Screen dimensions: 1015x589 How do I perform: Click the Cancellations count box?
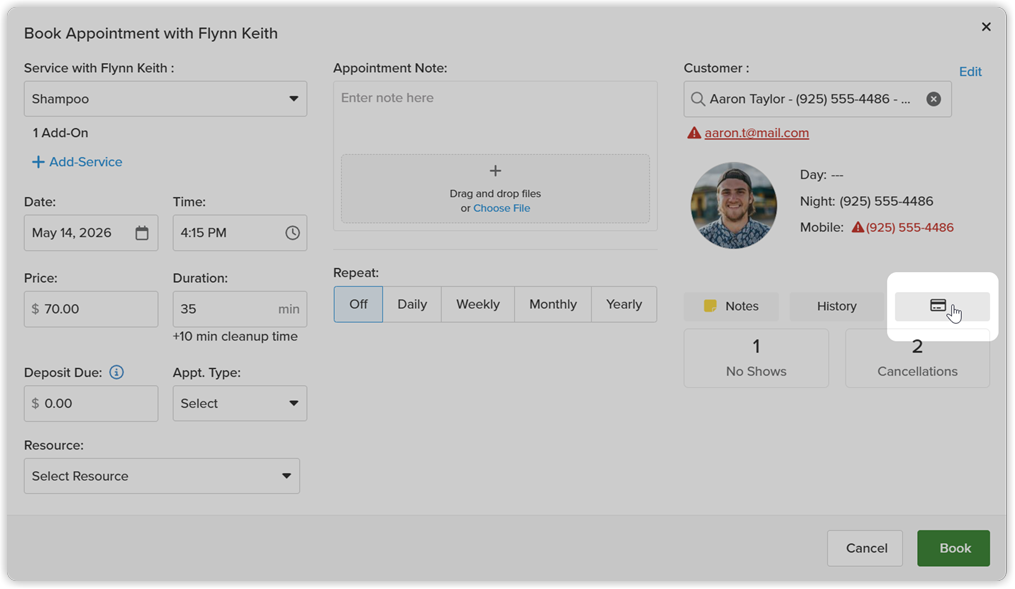coord(917,358)
